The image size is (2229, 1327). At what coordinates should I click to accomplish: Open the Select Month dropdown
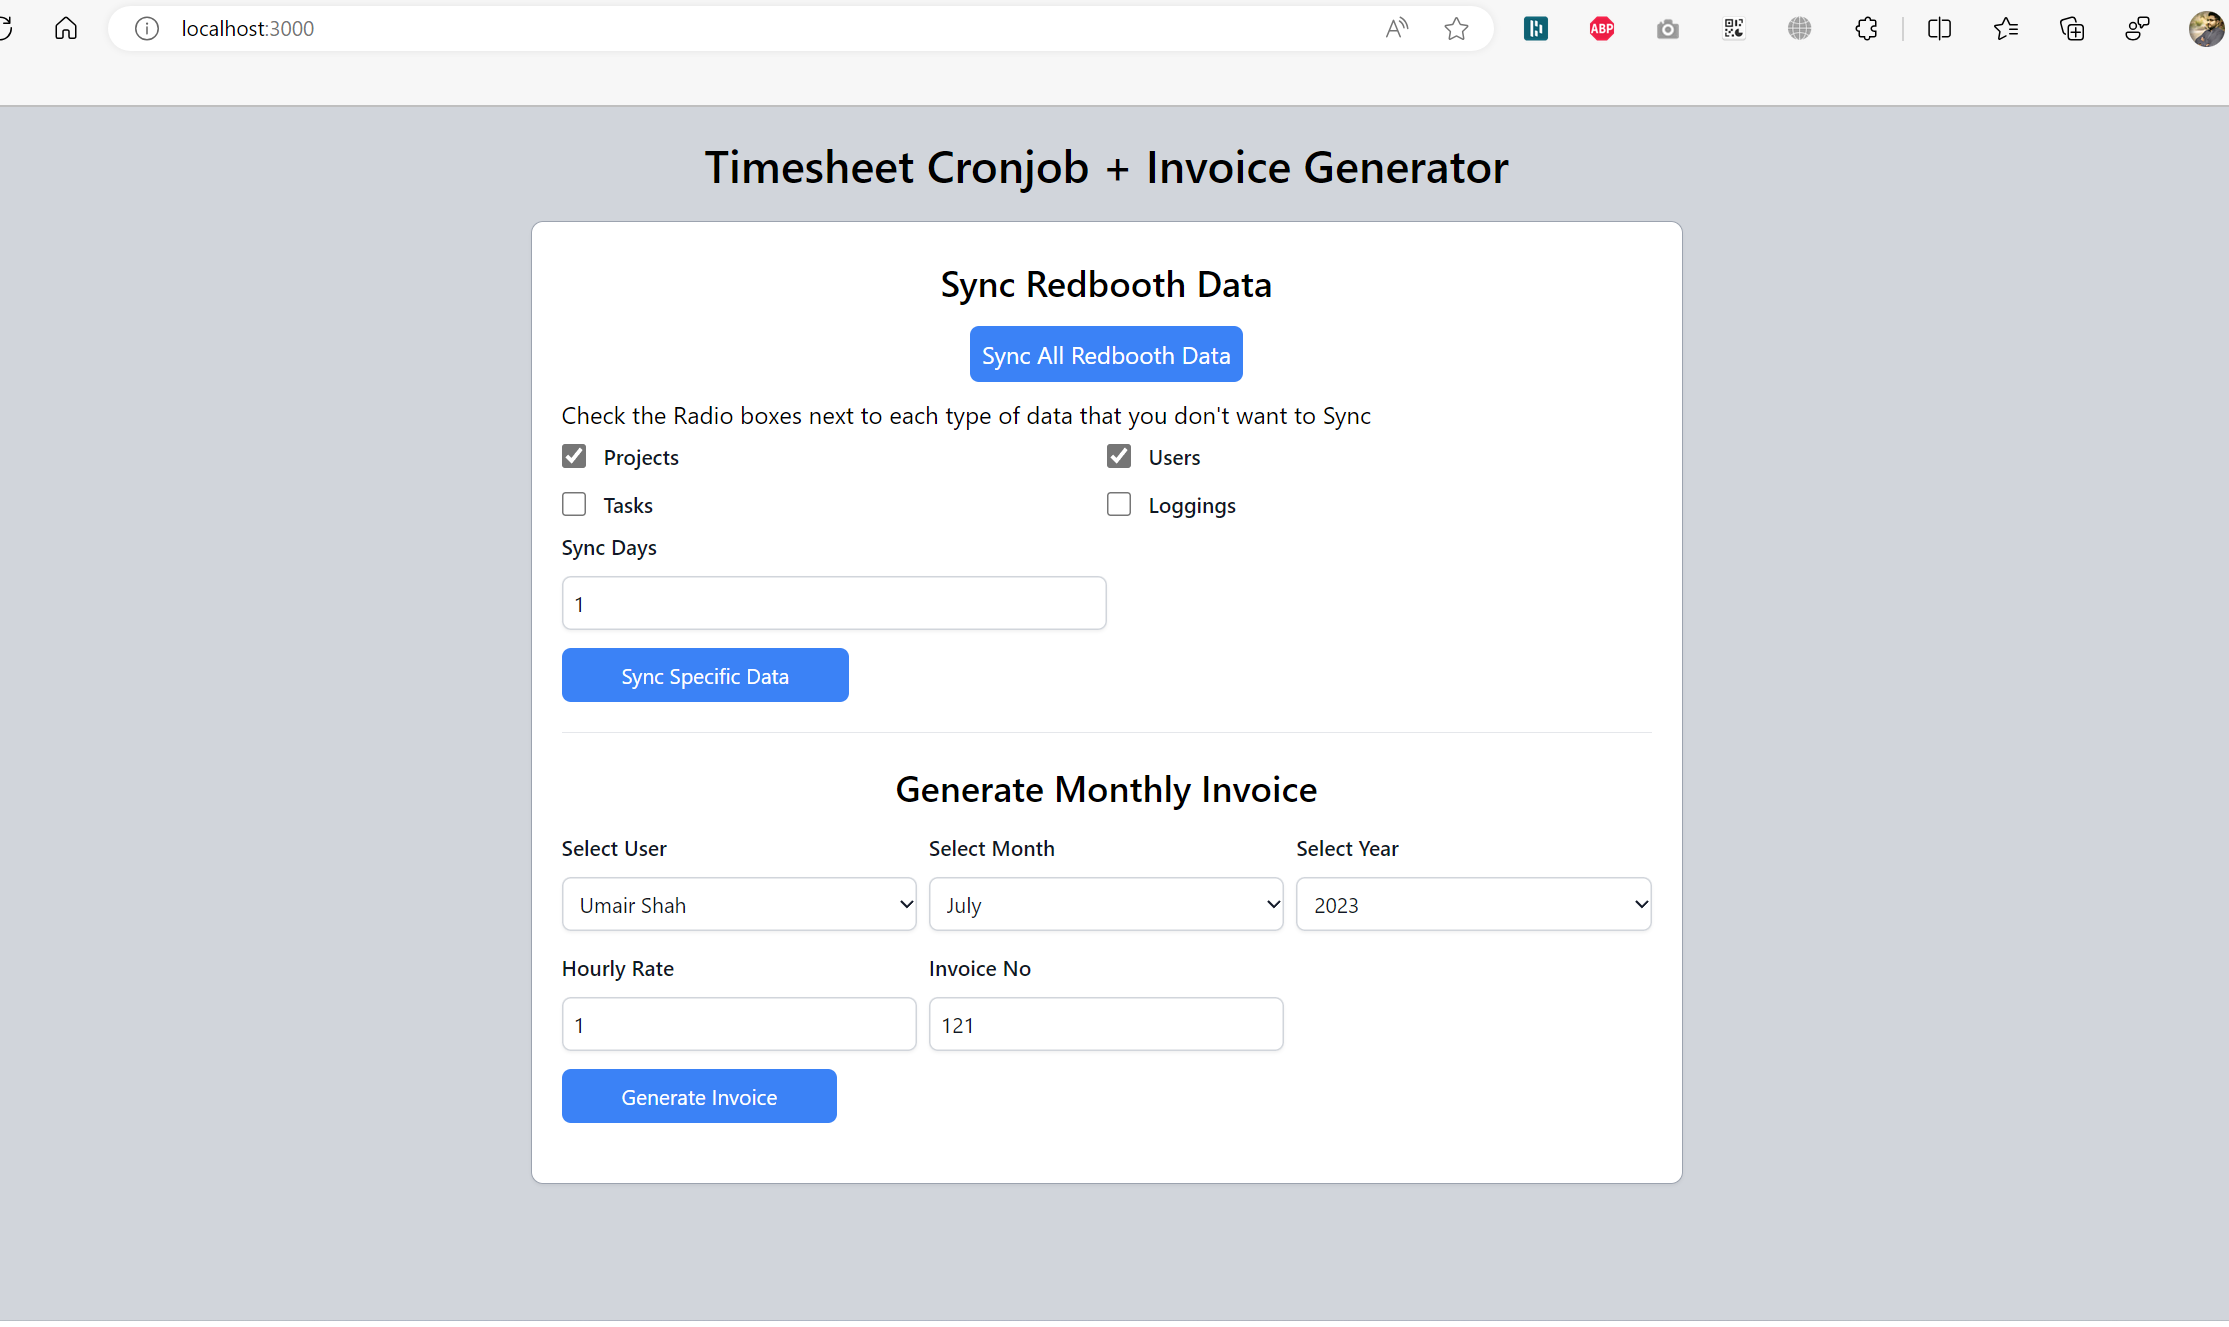(x=1105, y=904)
